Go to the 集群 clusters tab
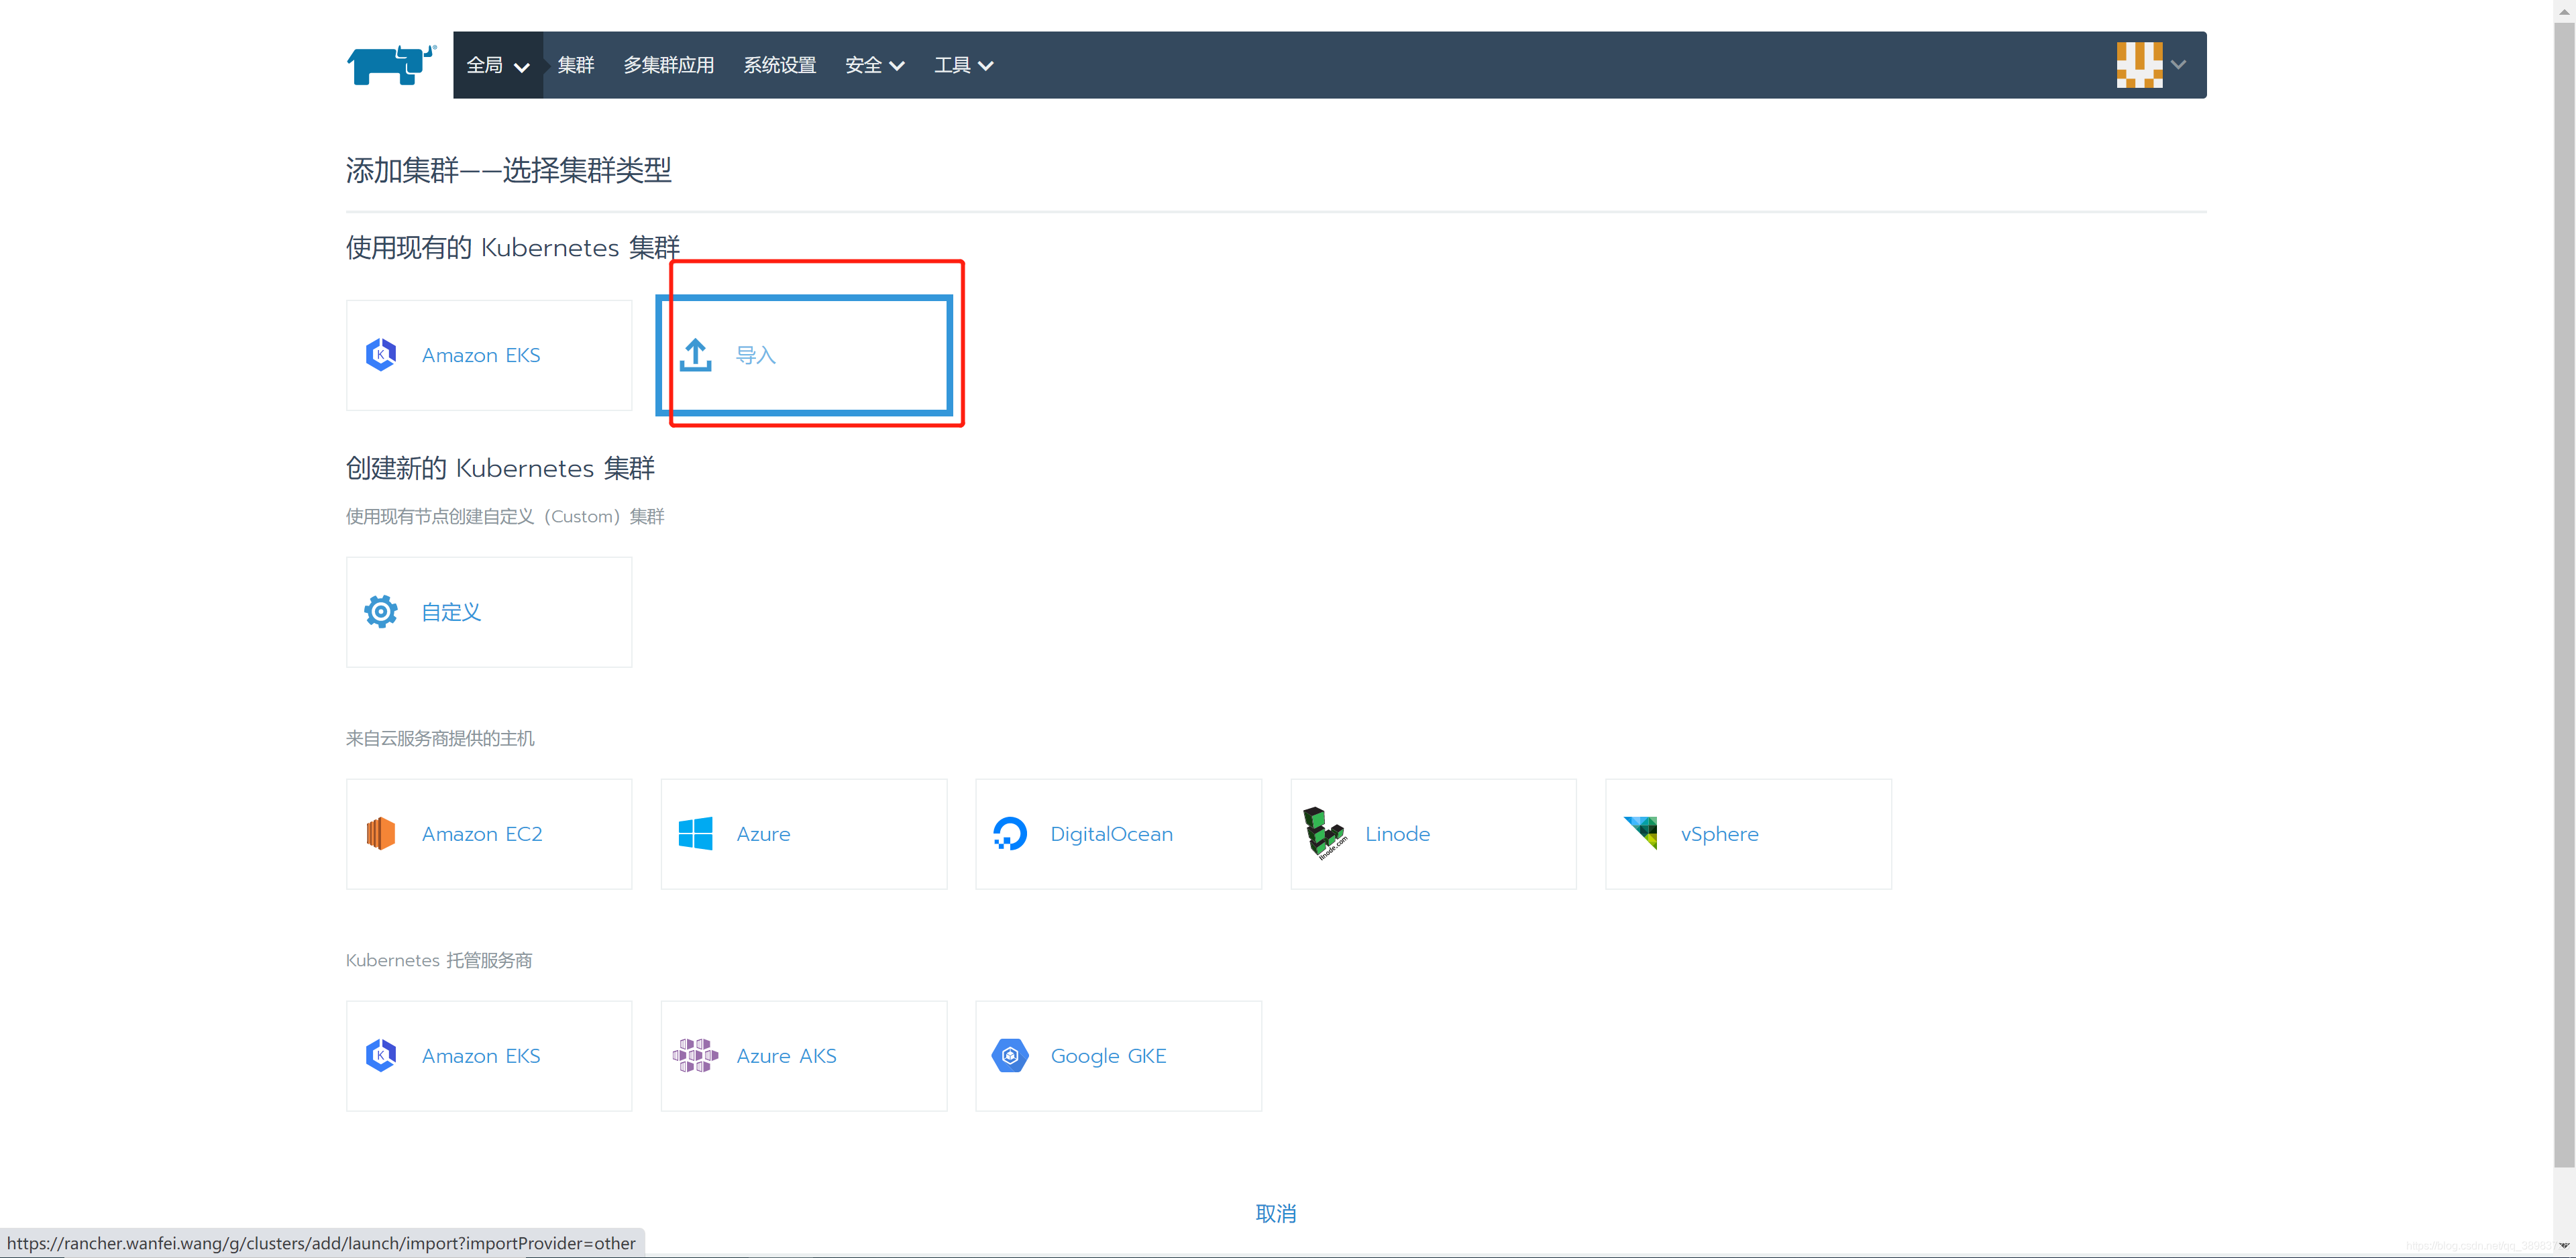 tap(576, 65)
